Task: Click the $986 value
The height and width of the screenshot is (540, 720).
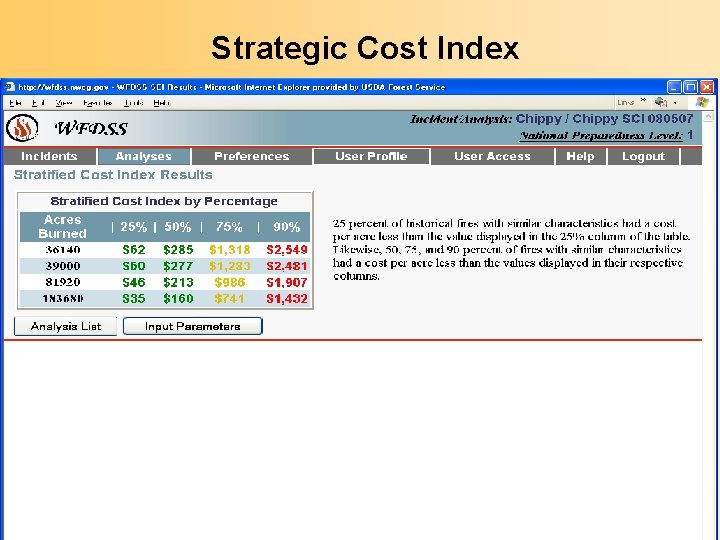Action: coord(230,282)
